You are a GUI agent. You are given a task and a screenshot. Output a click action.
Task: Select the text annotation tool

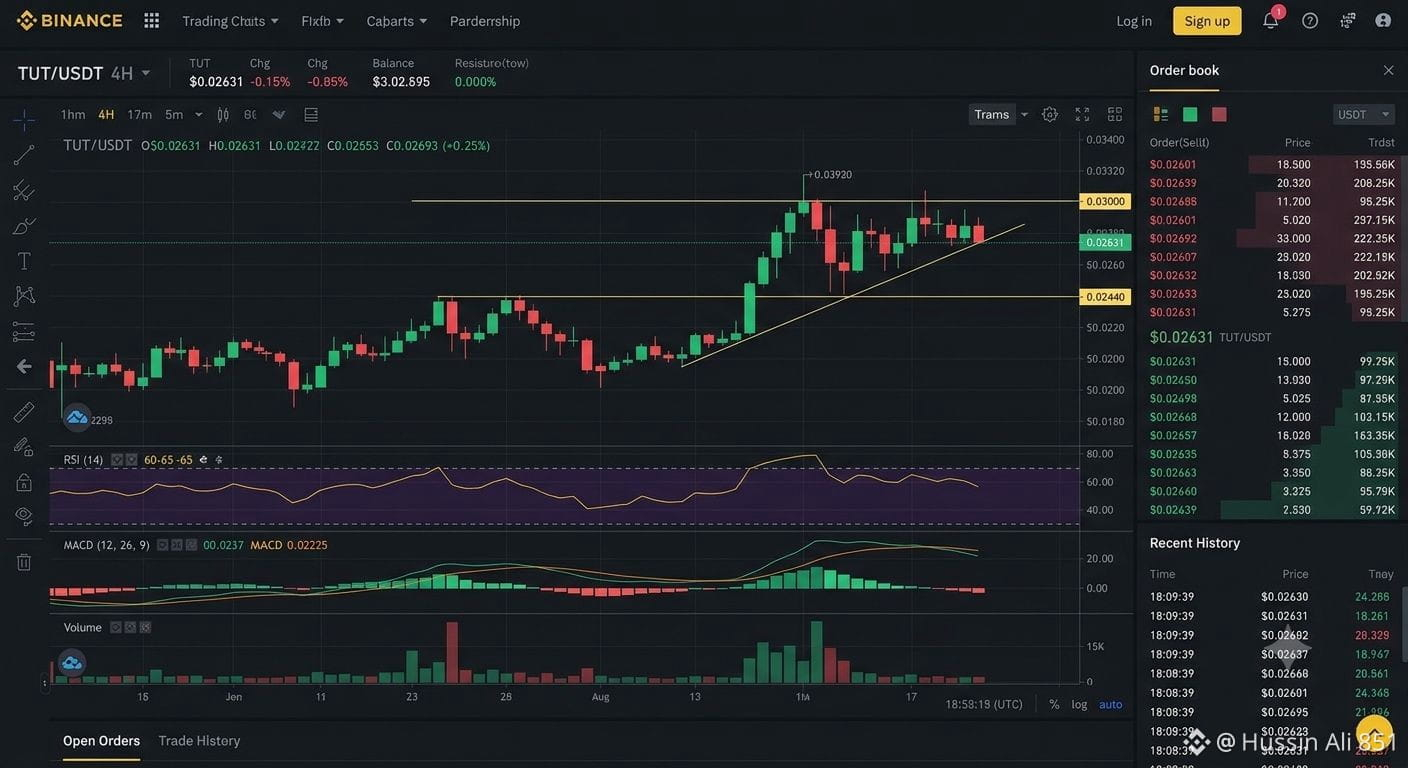24,261
